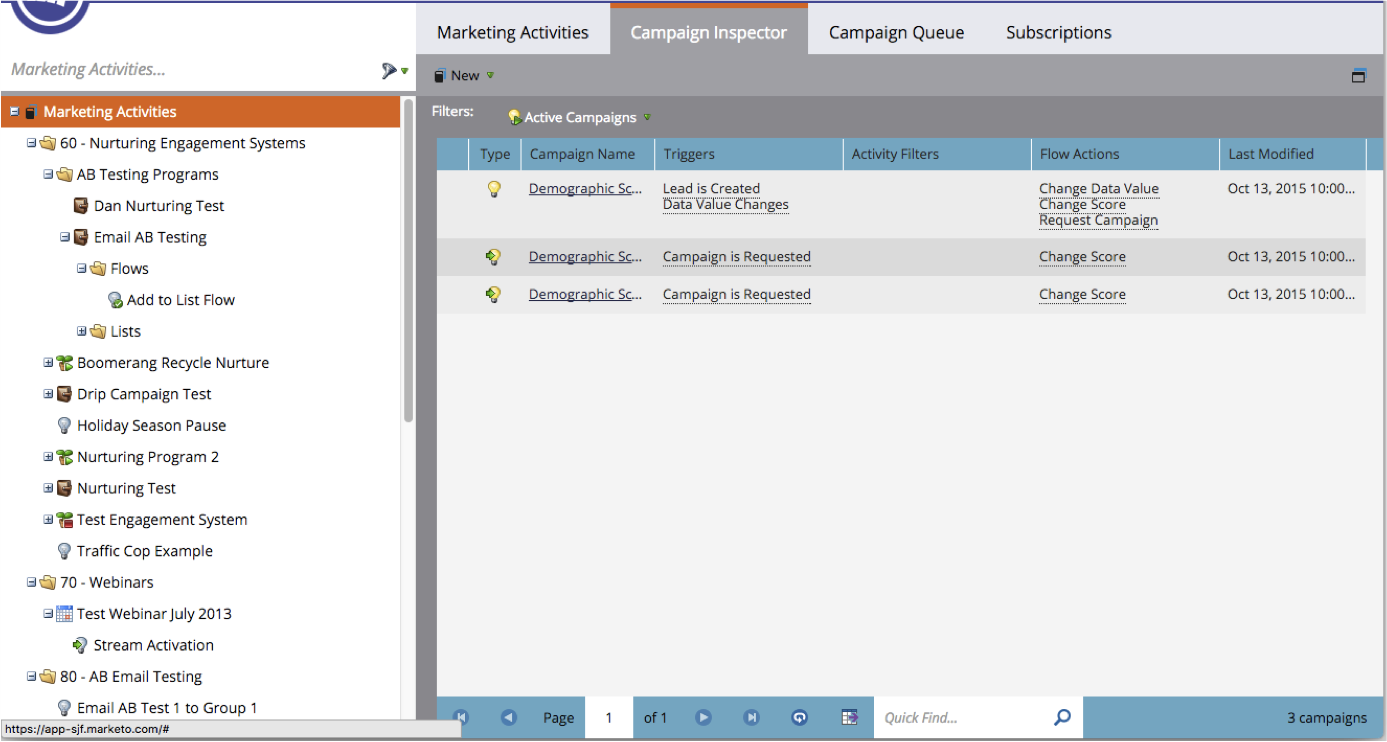The height and width of the screenshot is (742, 1387).
Task: Select Holiday Season Pause in the tree
Action: 151,425
